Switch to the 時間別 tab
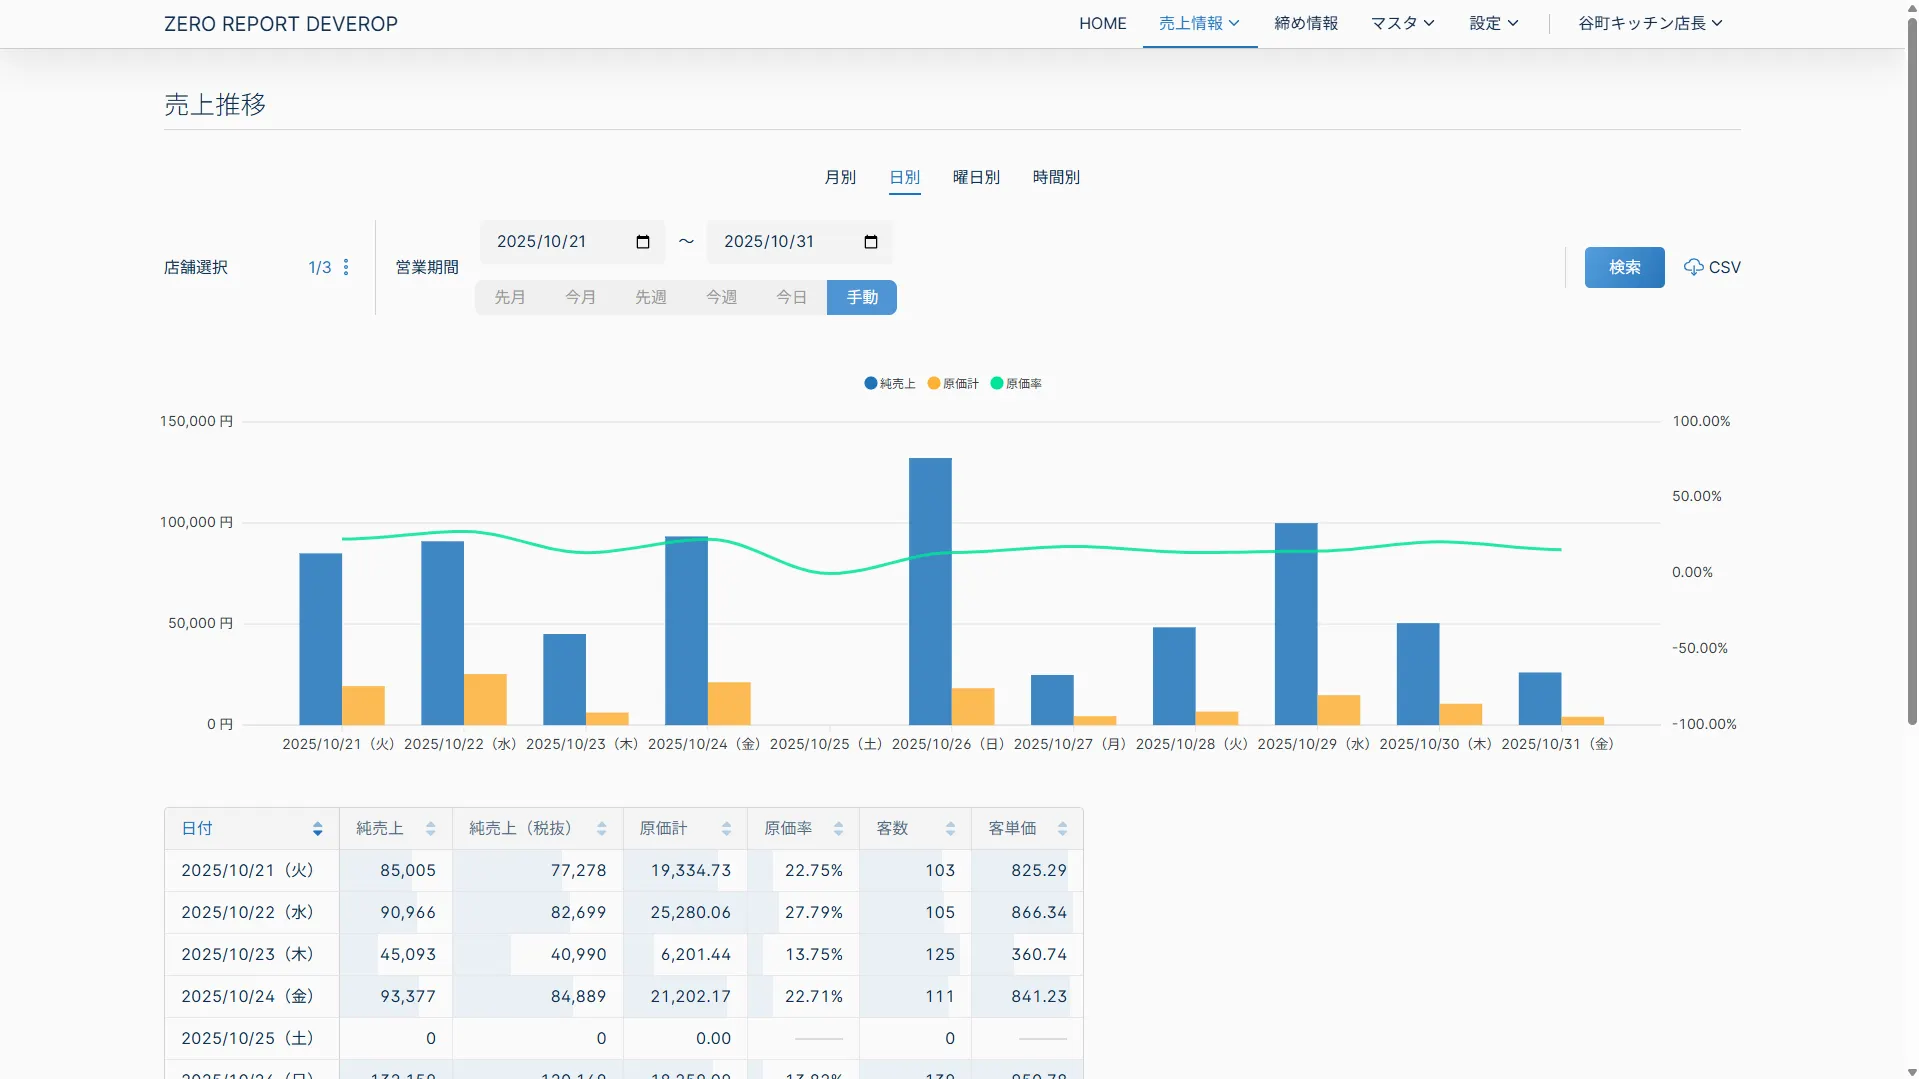This screenshot has height=1079, width=1919. tap(1056, 177)
